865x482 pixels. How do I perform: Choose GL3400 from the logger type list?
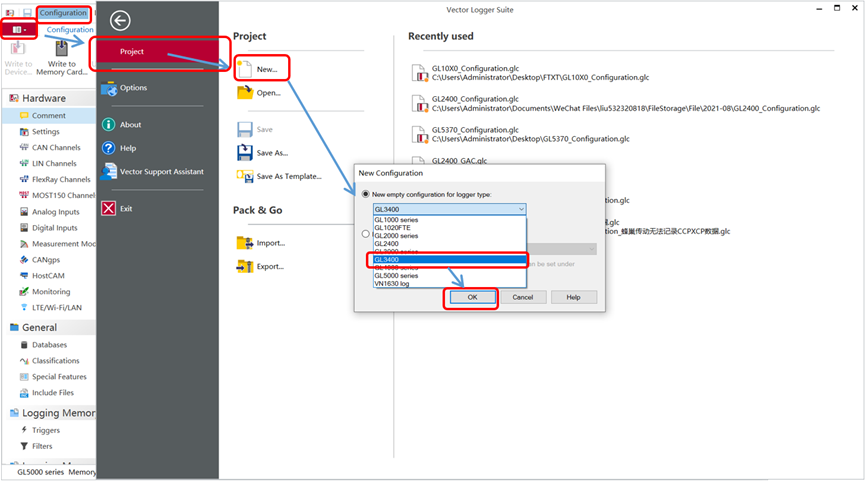(x=447, y=260)
